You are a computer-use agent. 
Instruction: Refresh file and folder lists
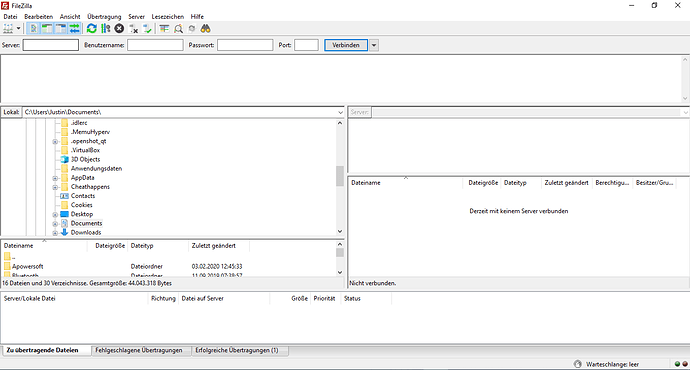pos(92,29)
